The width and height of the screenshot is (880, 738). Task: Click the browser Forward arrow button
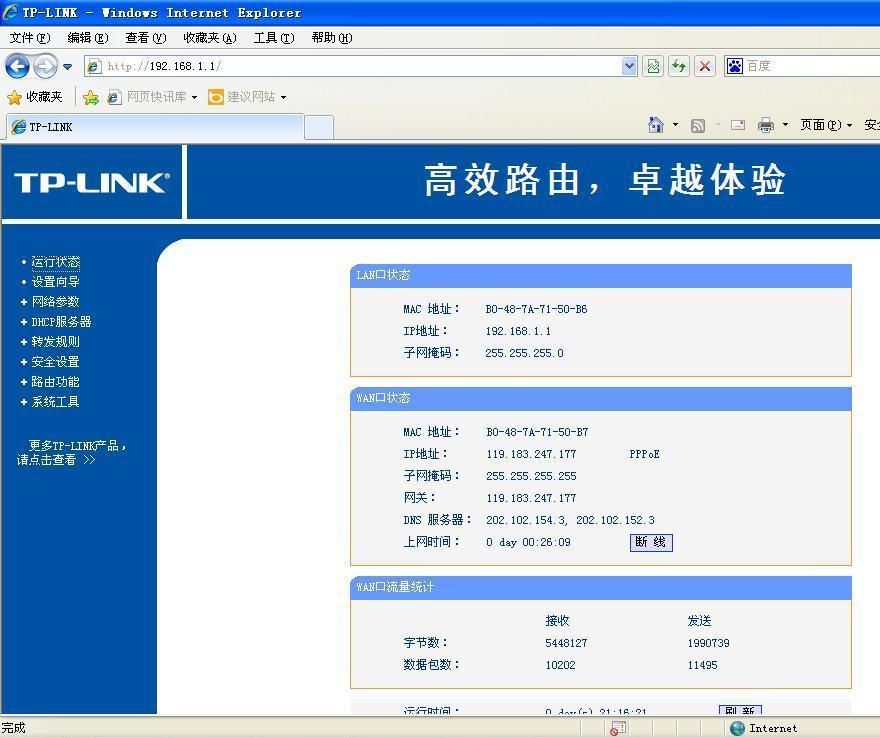click(x=45, y=66)
